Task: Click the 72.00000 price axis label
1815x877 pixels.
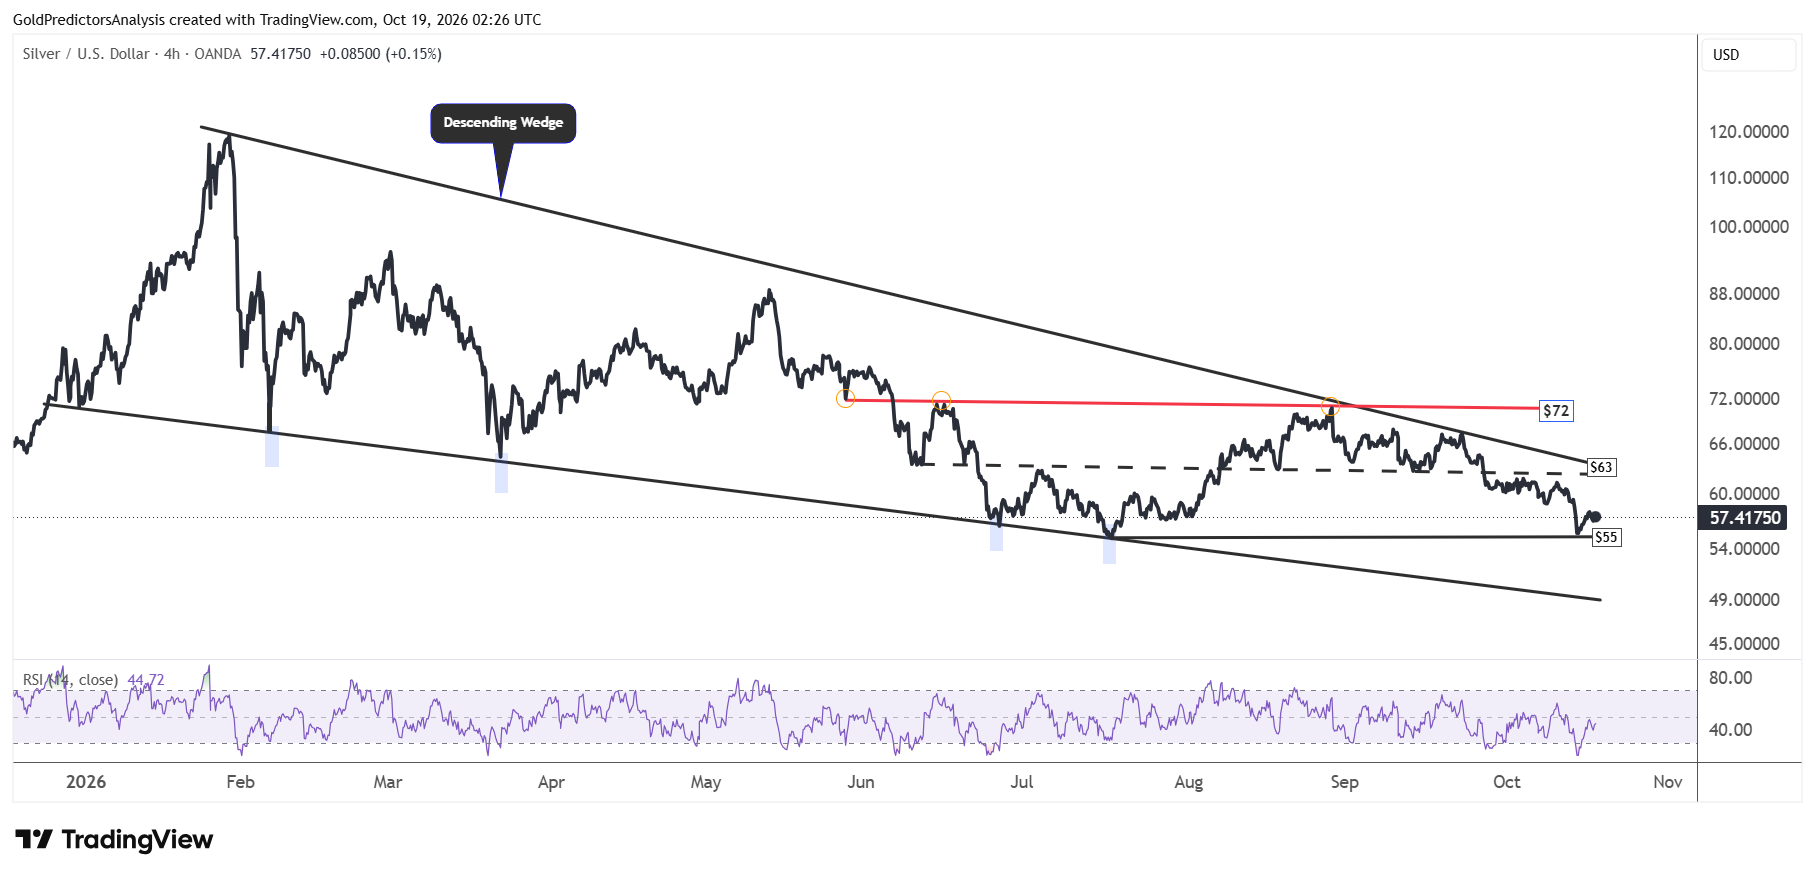Action: [x=1745, y=399]
